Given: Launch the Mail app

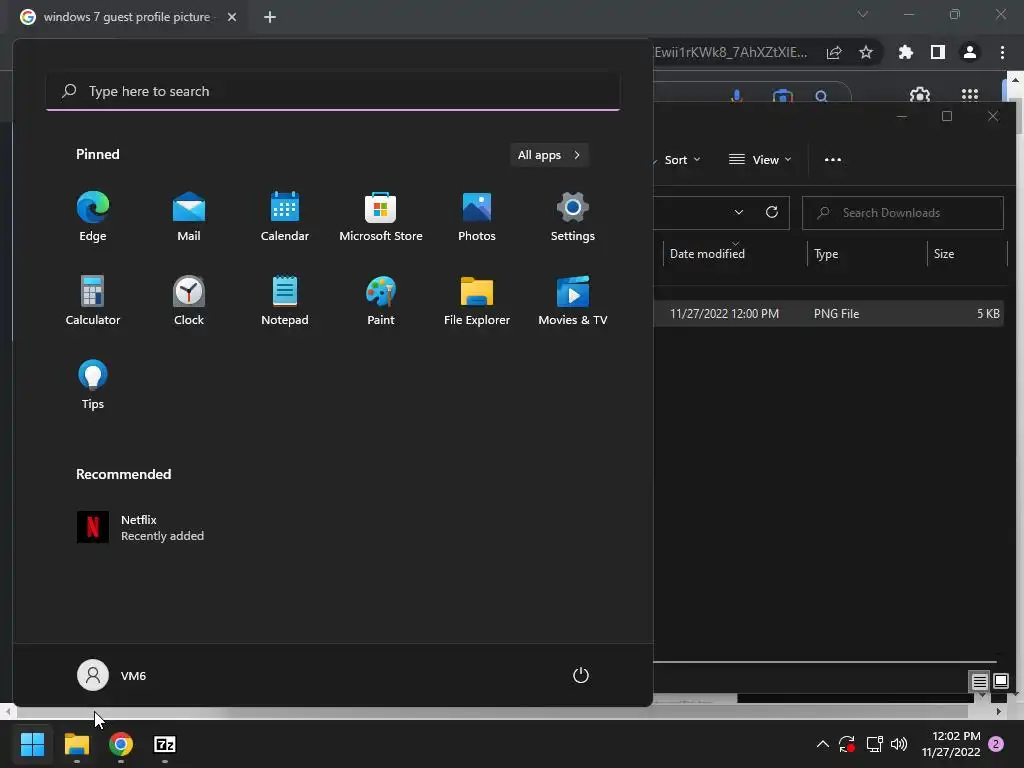Looking at the screenshot, I should 189,217.
